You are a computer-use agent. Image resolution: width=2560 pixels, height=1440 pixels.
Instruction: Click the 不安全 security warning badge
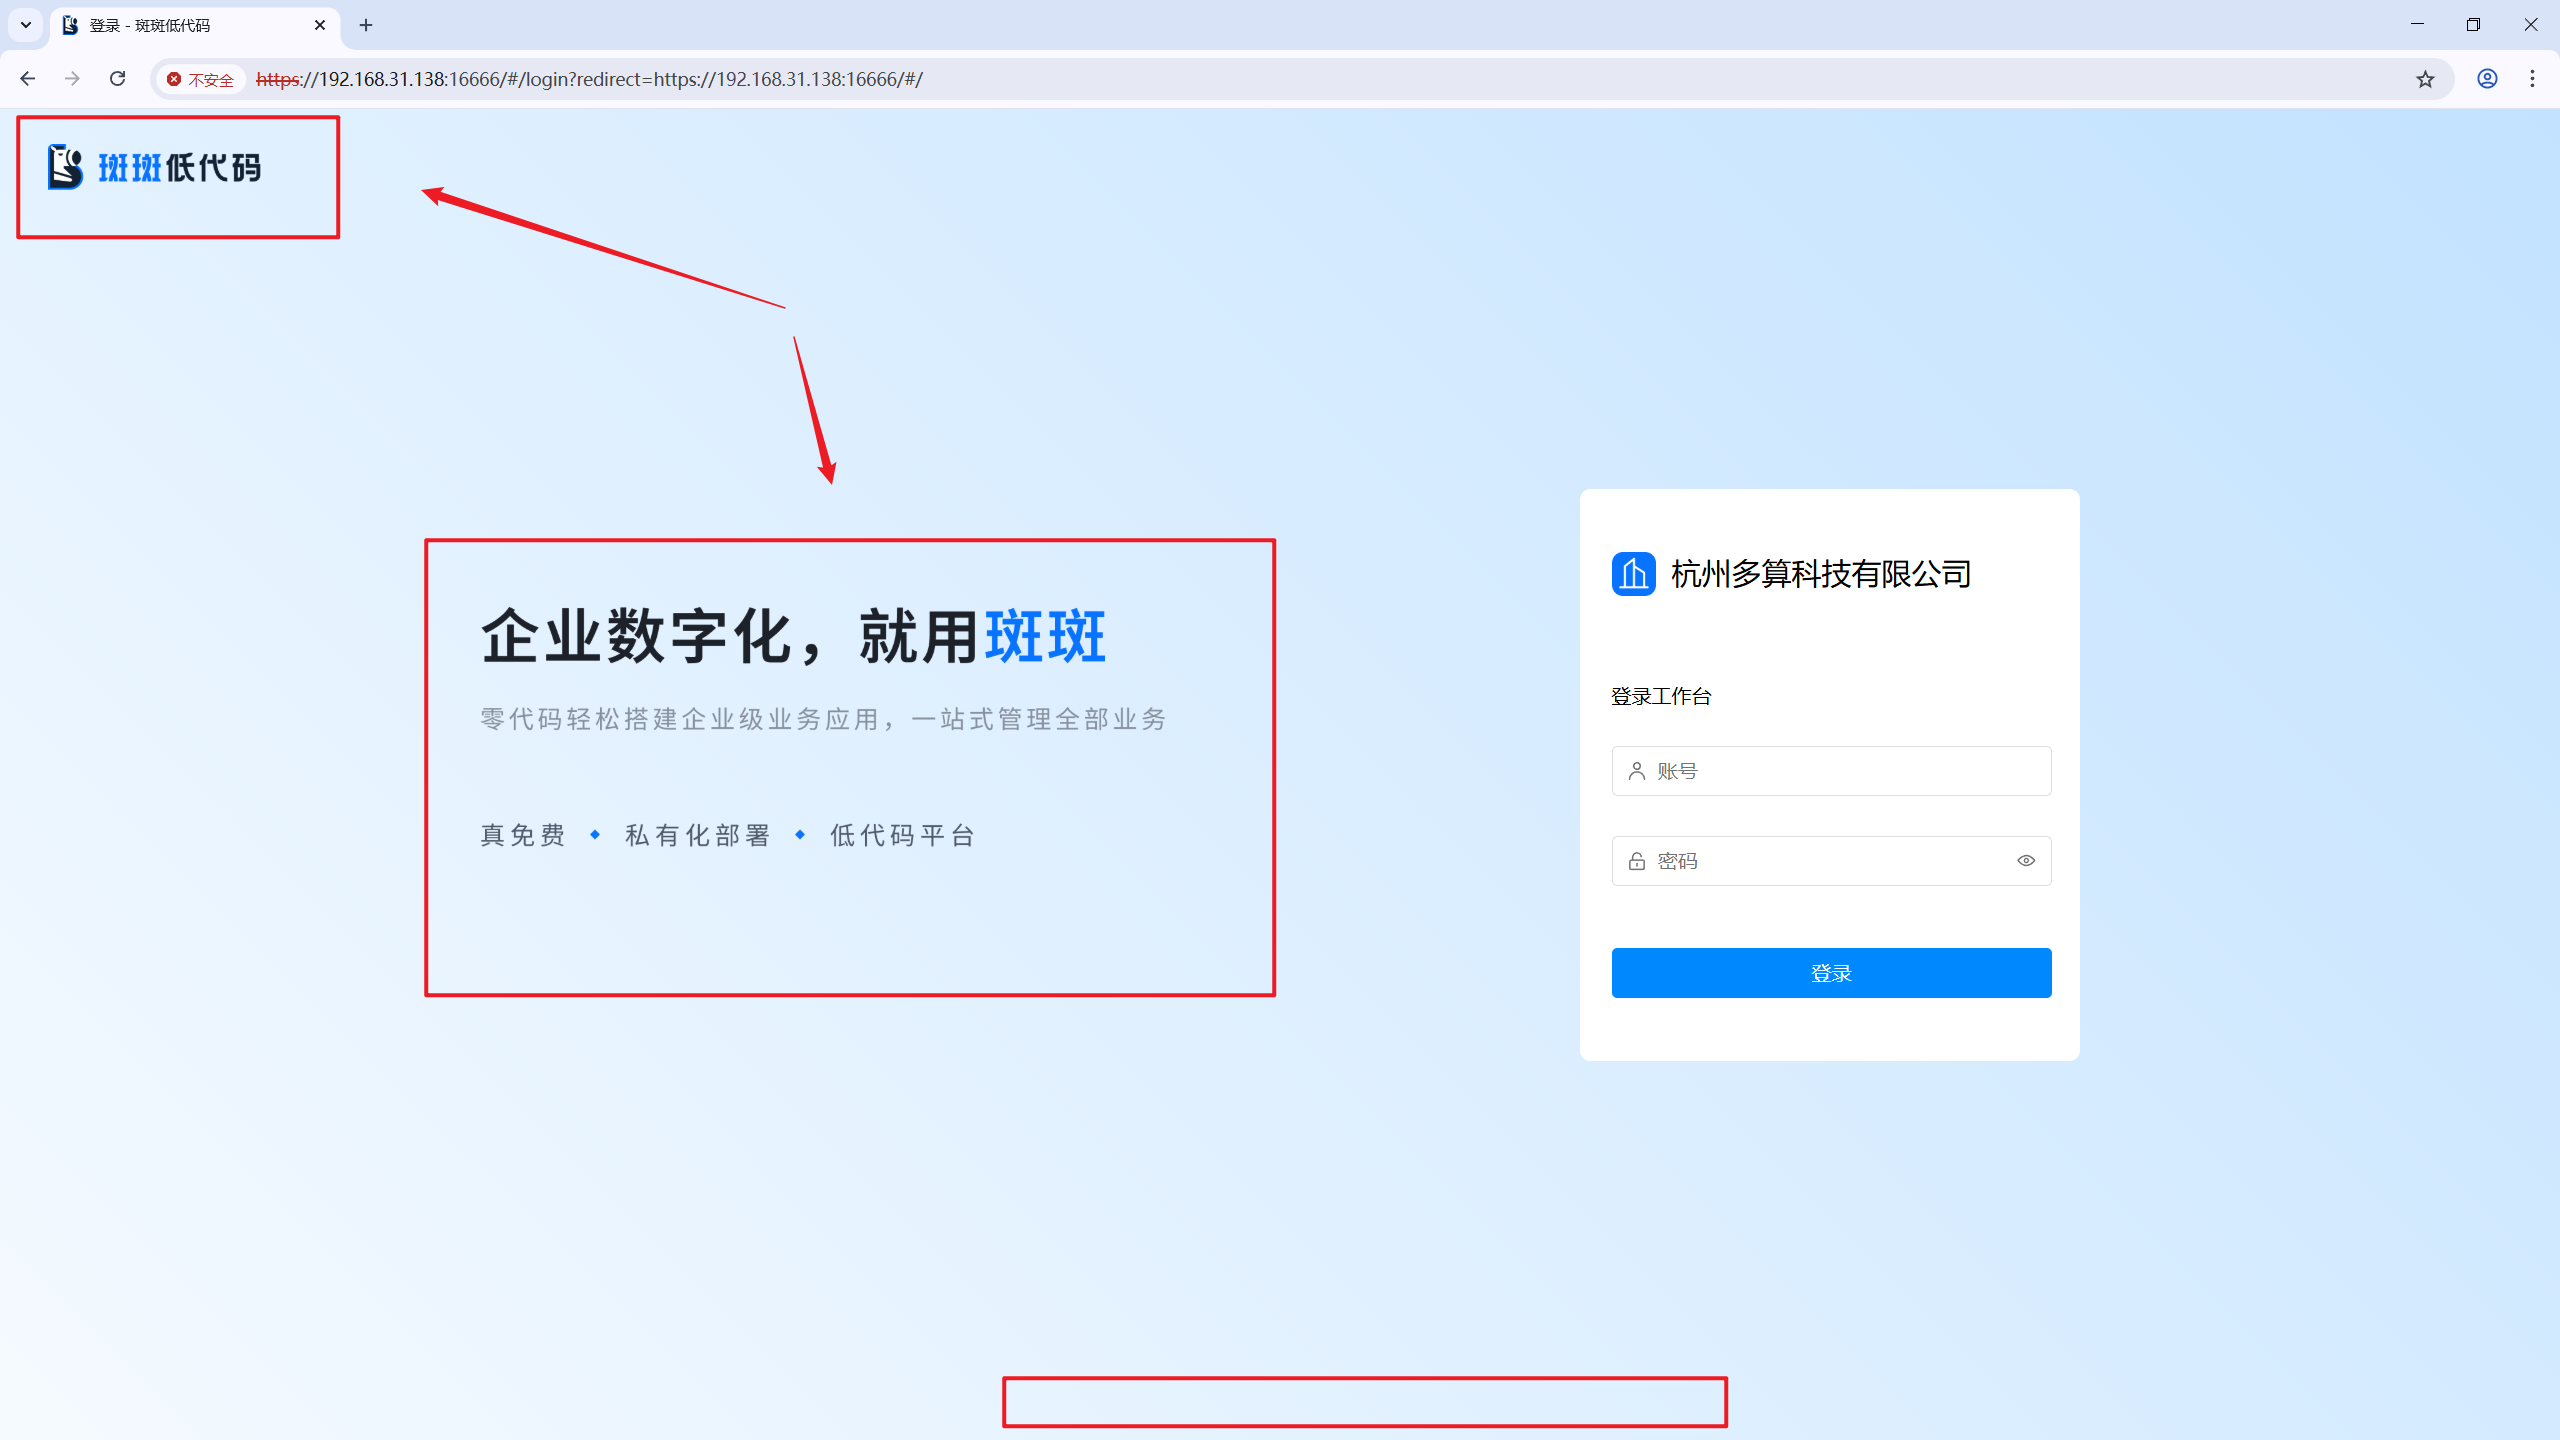(201, 79)
